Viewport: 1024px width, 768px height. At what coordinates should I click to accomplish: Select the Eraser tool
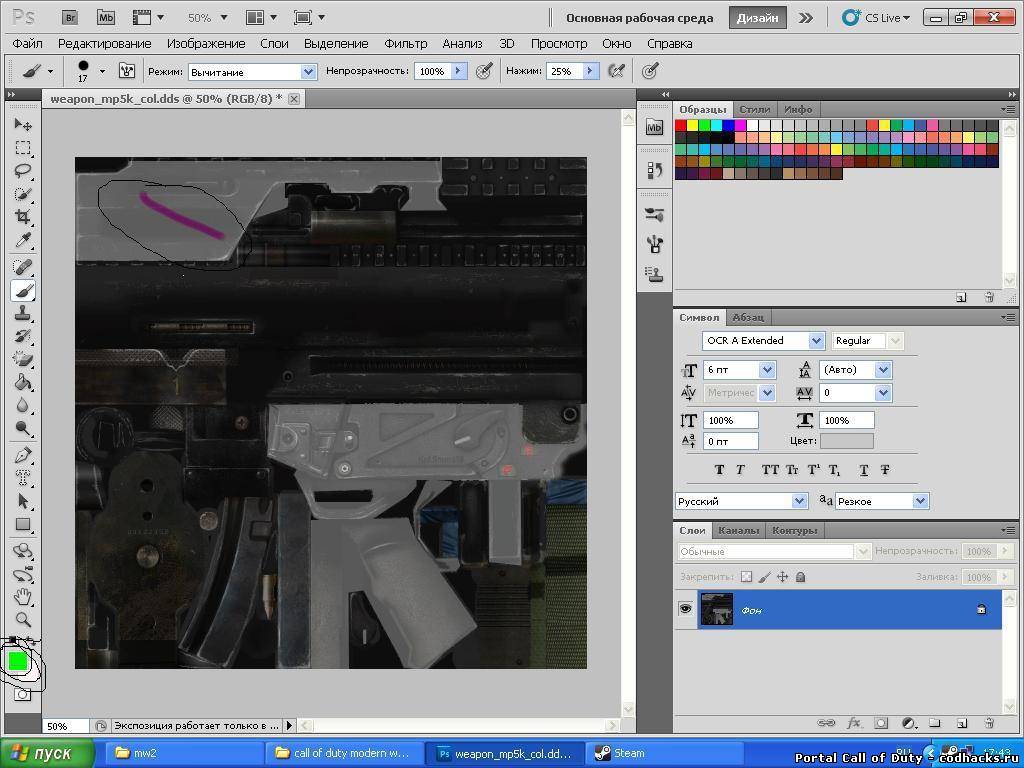pos(23,359)
